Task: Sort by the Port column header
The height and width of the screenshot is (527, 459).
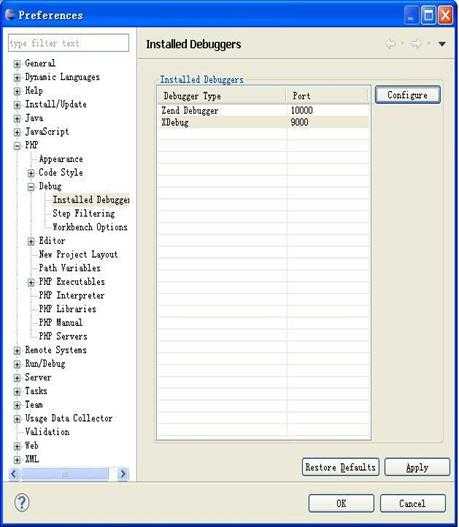Action: (327, 96)
